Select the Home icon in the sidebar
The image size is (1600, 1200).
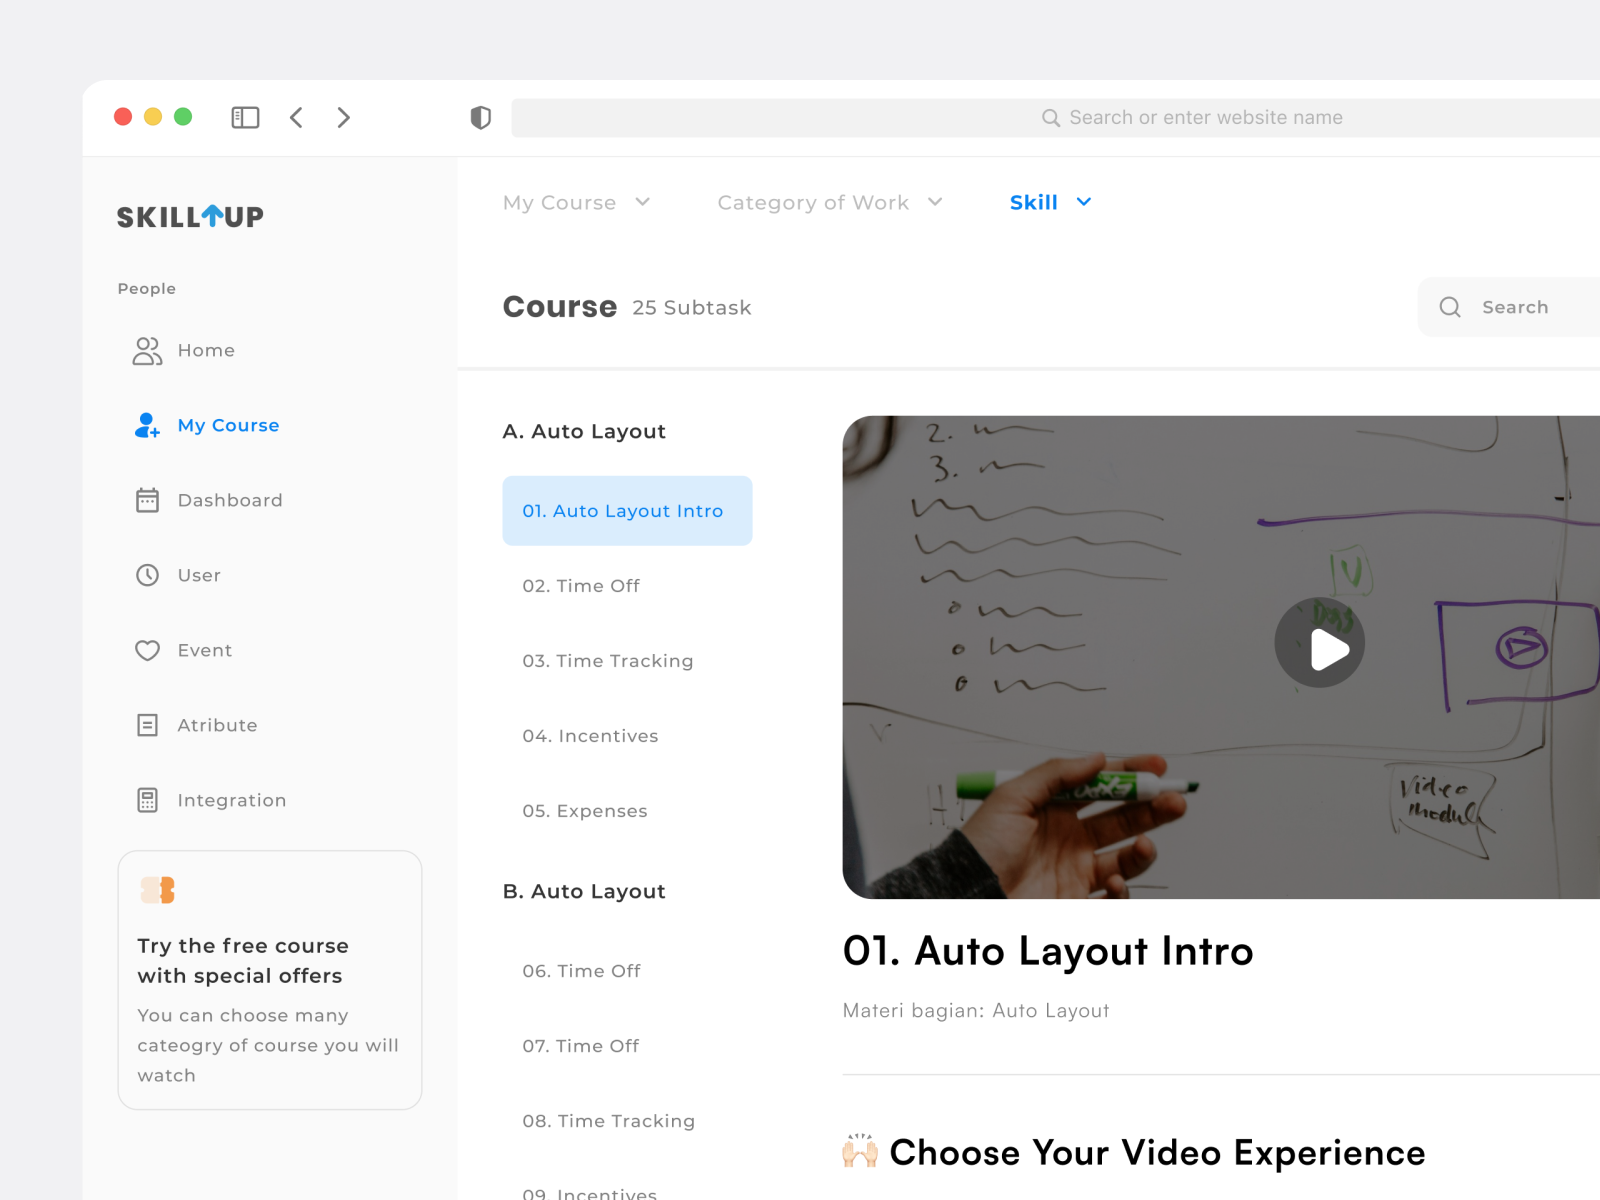pos(147,350)
